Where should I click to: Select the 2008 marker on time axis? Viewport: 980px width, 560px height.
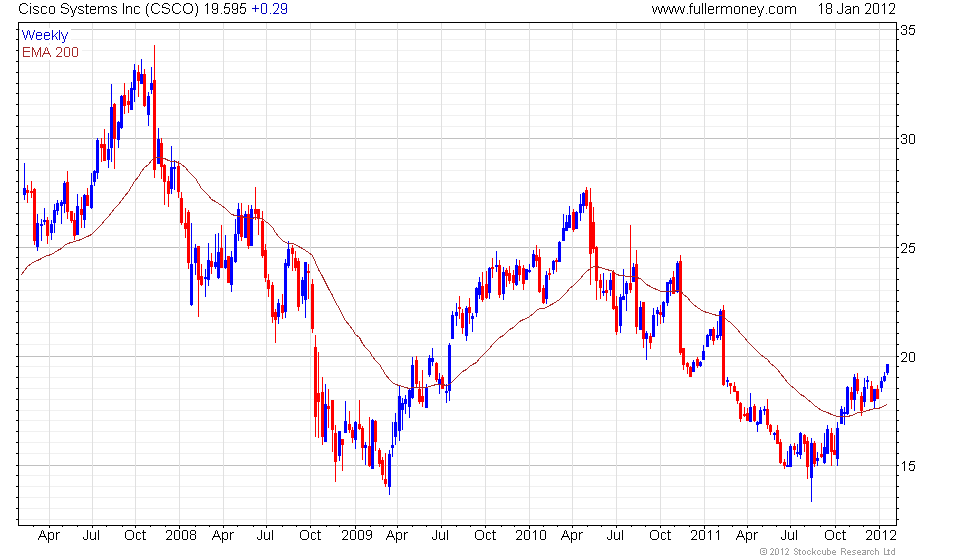click(181, 536)
